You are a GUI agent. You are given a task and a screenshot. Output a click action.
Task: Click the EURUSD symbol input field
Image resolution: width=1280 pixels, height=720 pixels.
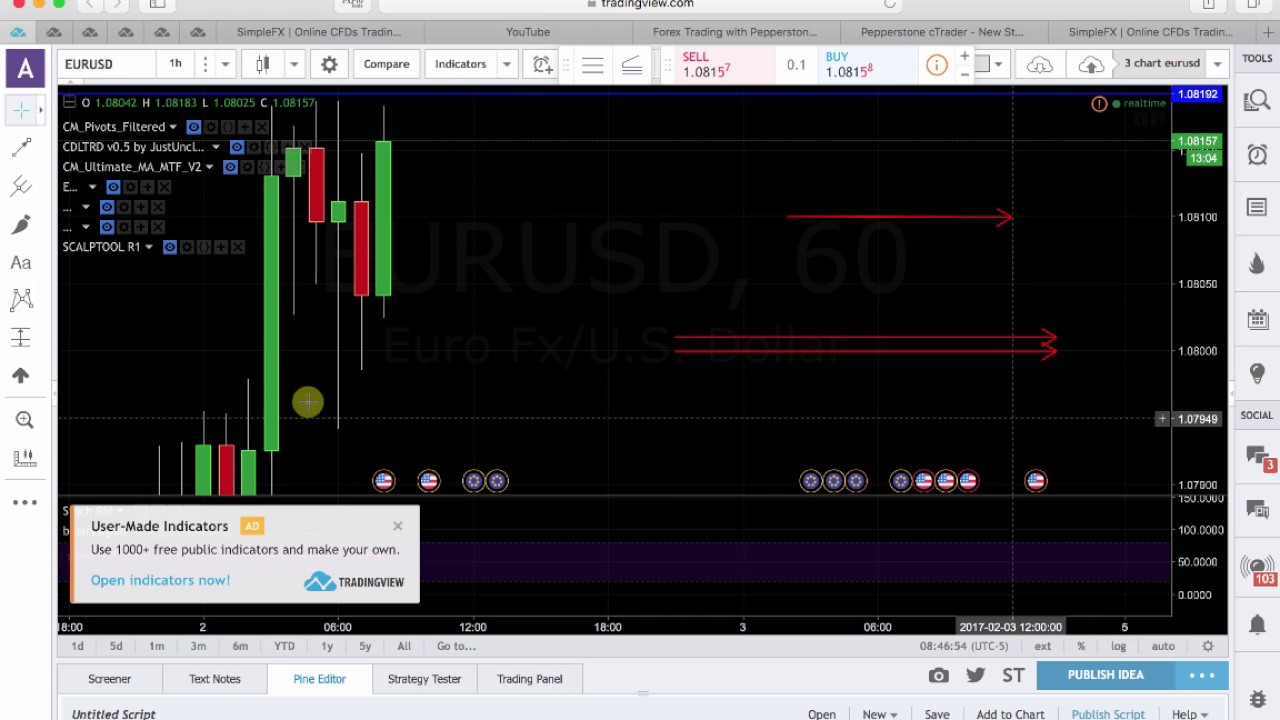105,64
